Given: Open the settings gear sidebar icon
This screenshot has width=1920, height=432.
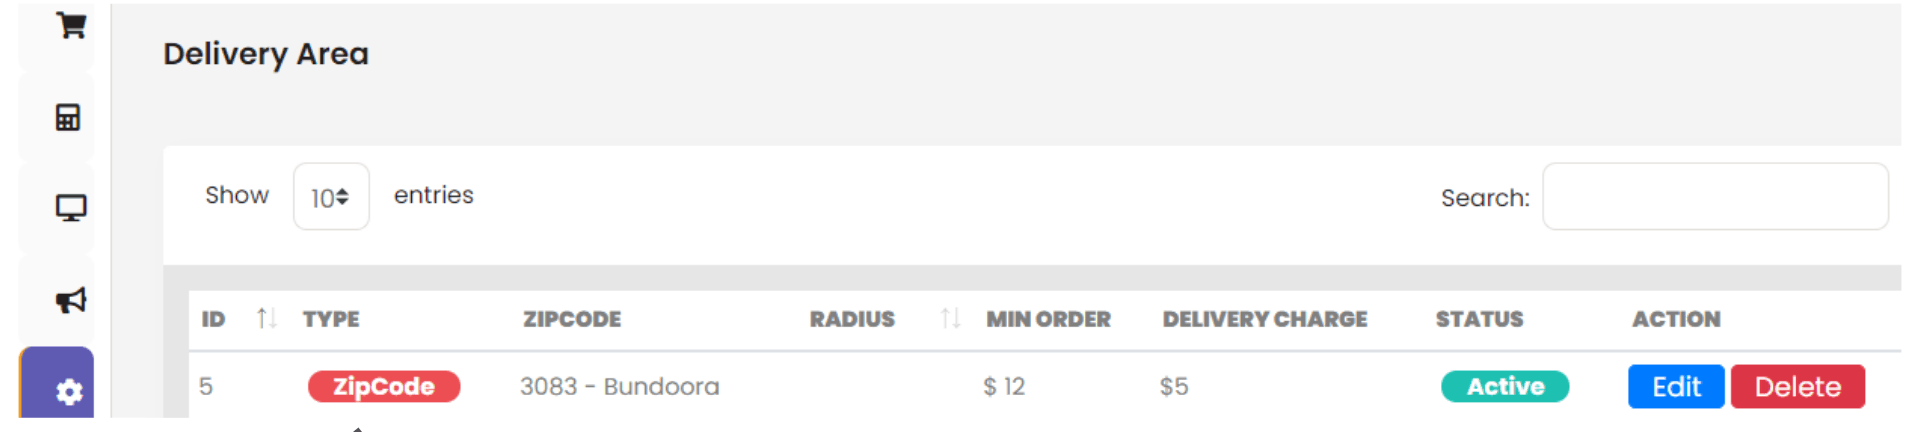Looking at the screenshot, I should pos(69,391).
